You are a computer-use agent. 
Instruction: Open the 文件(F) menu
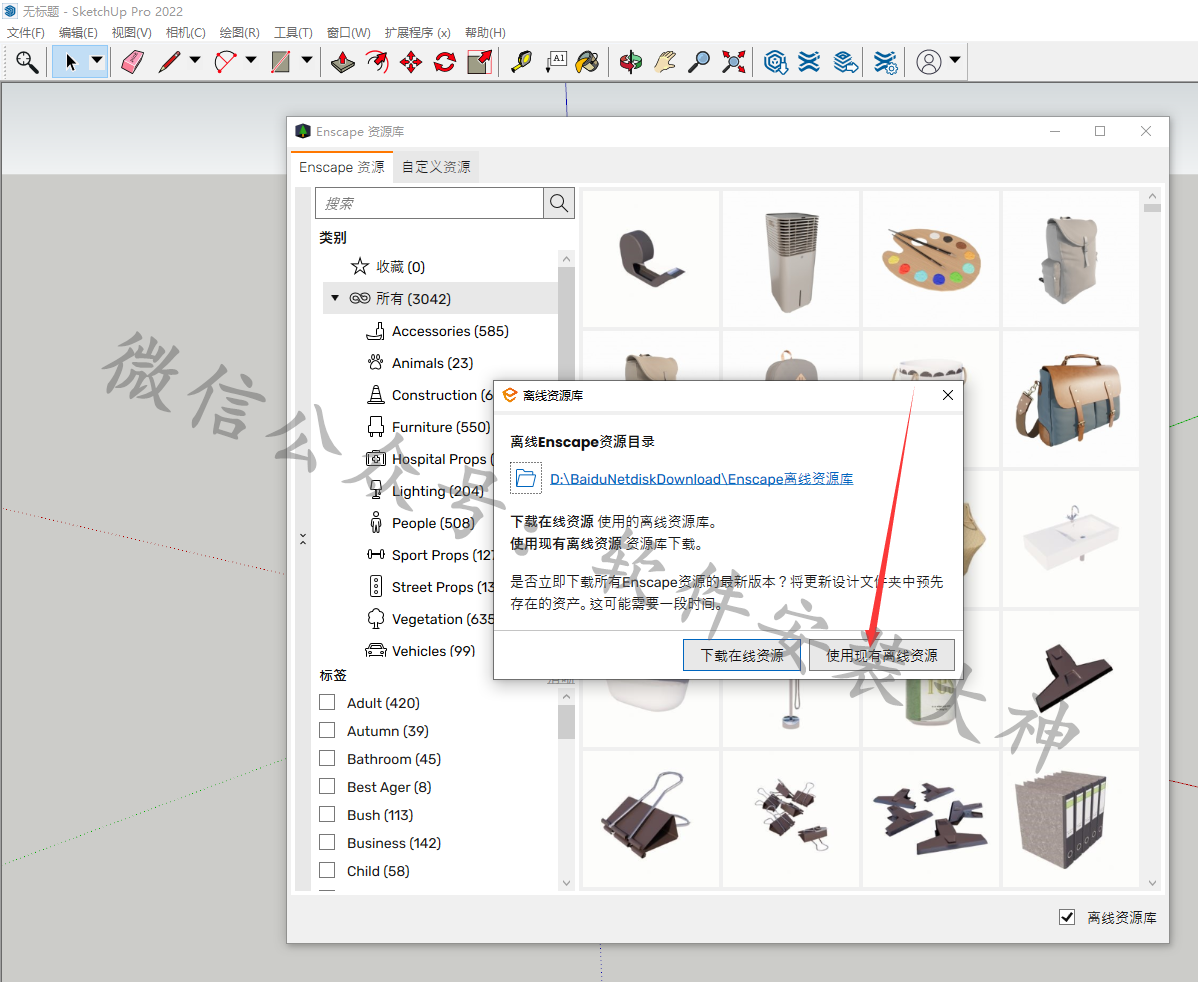click(x=26, y=32)
